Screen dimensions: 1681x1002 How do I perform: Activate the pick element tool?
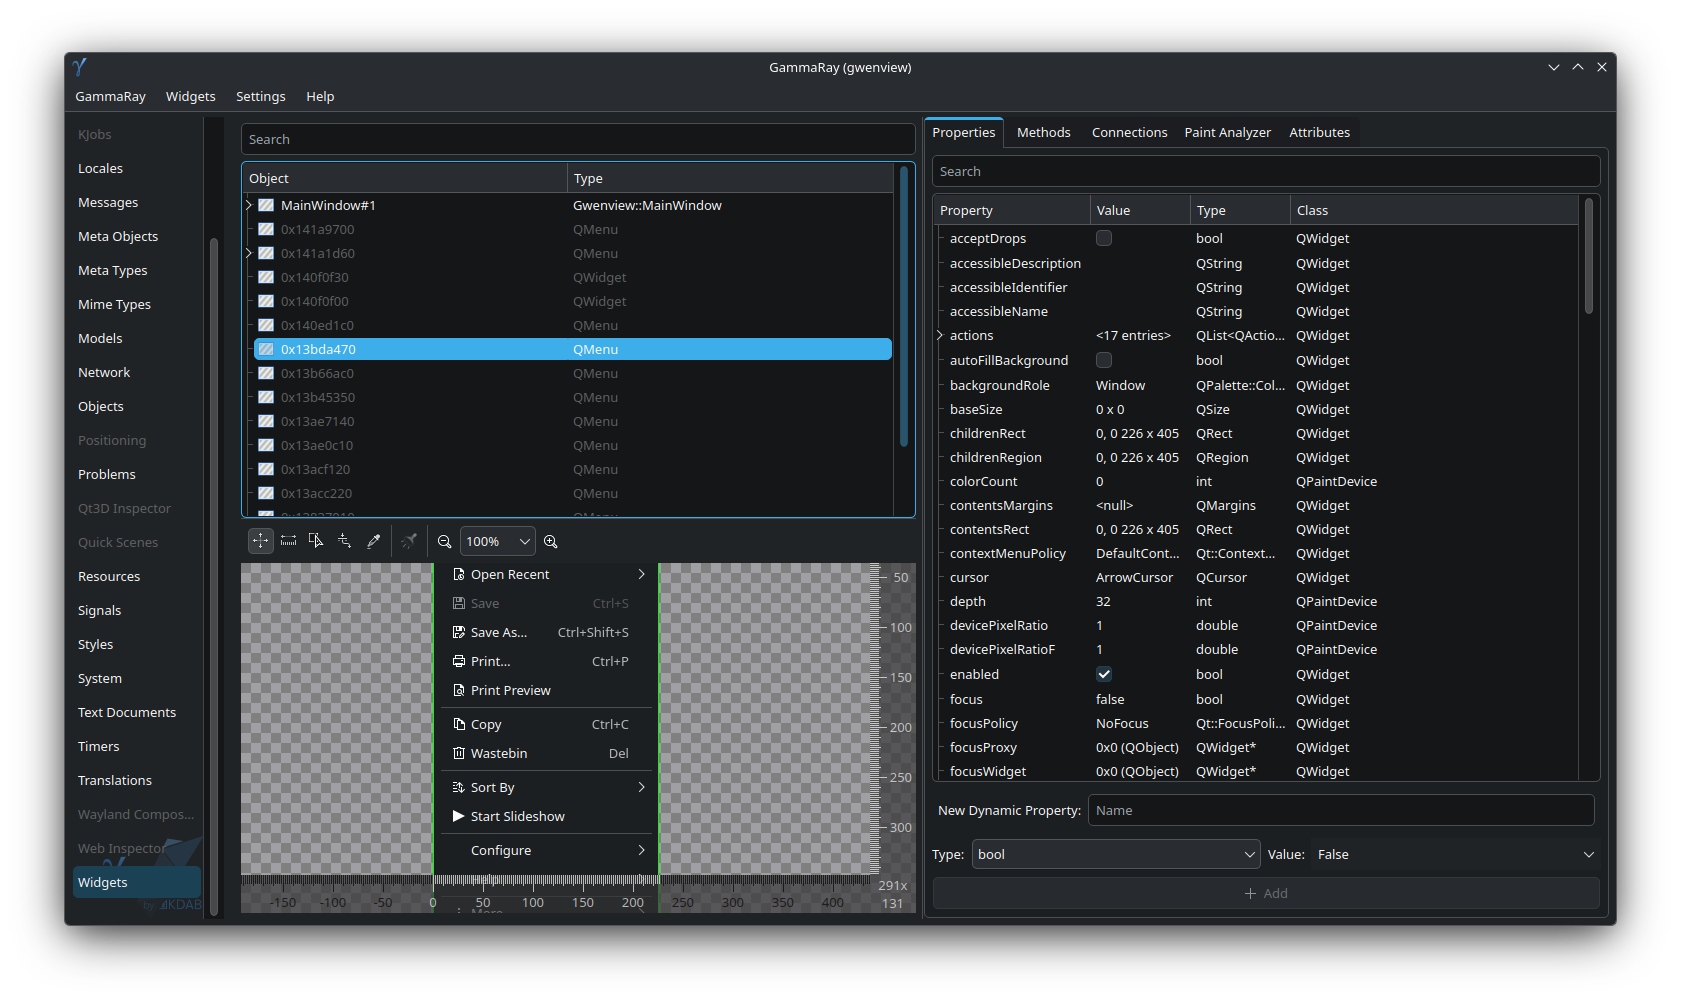click(x=316, y=541)
